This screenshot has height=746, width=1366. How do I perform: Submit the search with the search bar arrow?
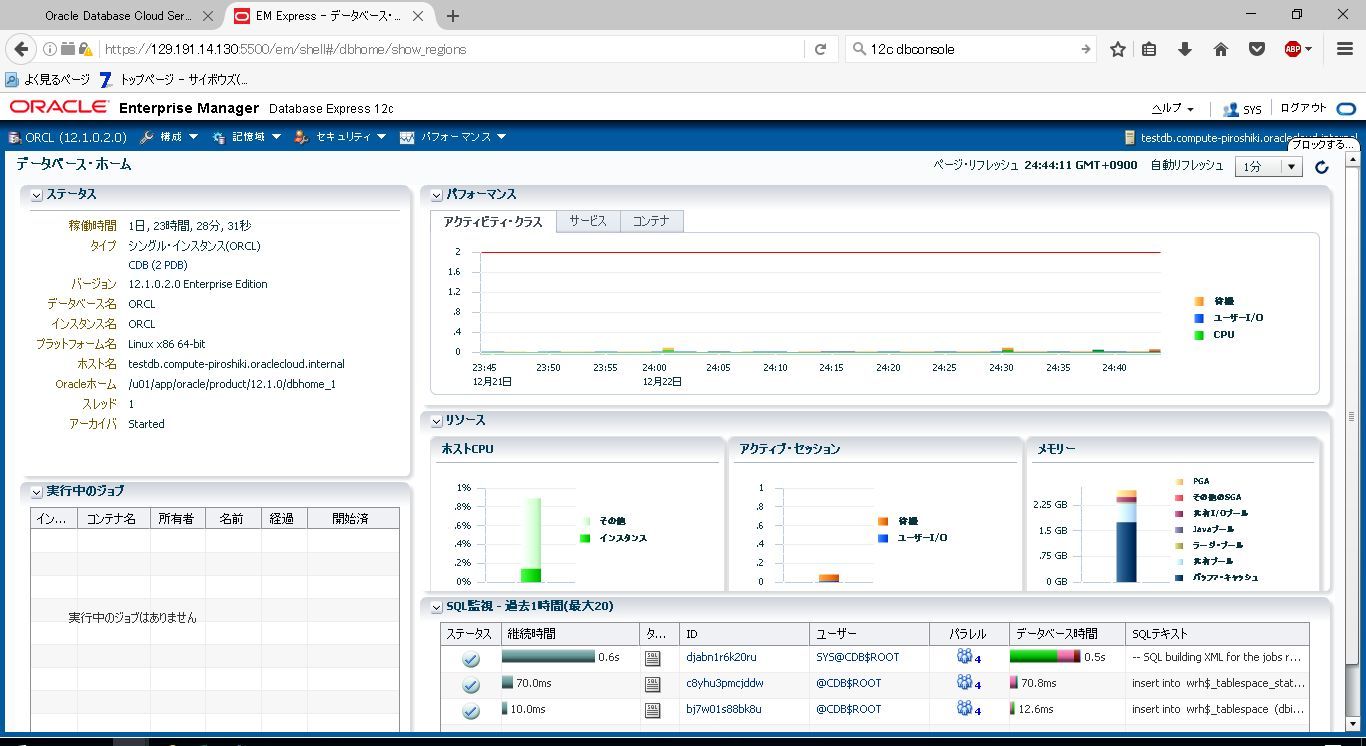coord(1085,49)
